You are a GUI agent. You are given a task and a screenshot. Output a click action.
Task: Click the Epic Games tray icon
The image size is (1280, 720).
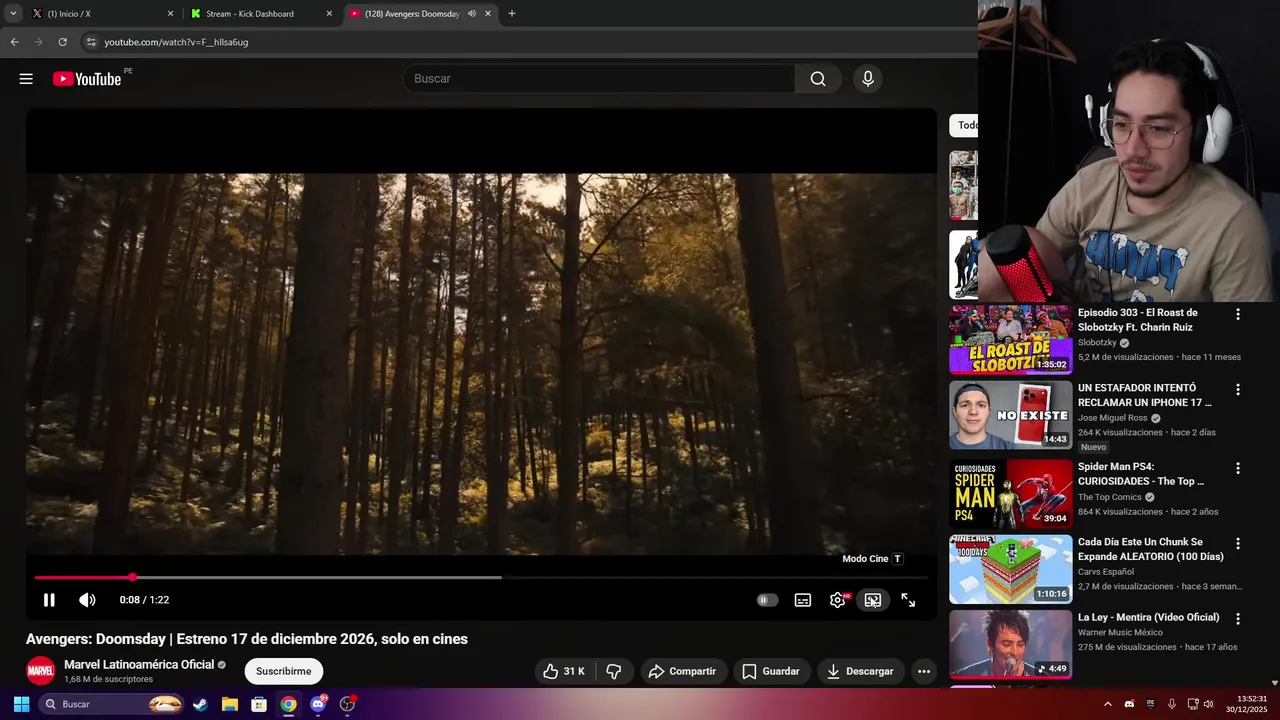1150,704
